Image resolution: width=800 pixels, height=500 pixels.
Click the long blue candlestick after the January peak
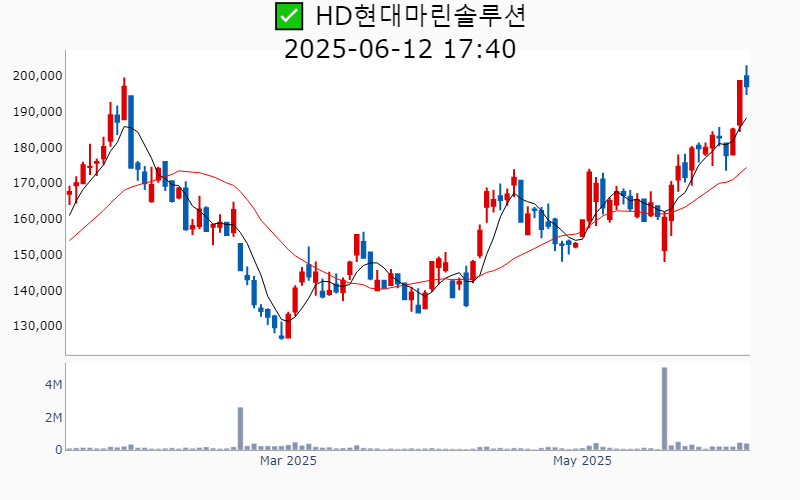(131, 132)
